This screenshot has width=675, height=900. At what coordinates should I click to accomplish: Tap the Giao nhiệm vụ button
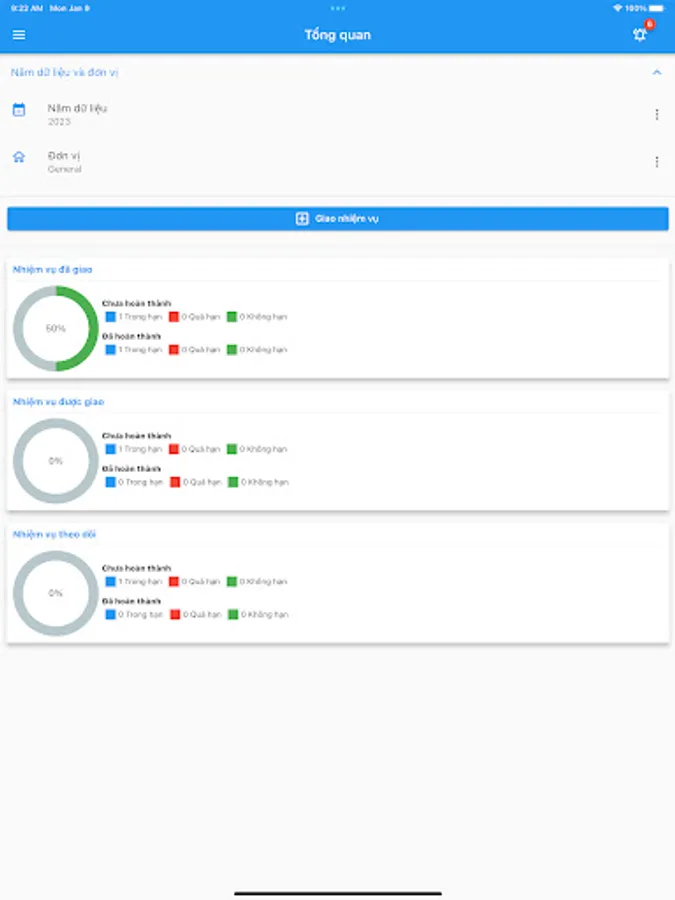[338, 219]
